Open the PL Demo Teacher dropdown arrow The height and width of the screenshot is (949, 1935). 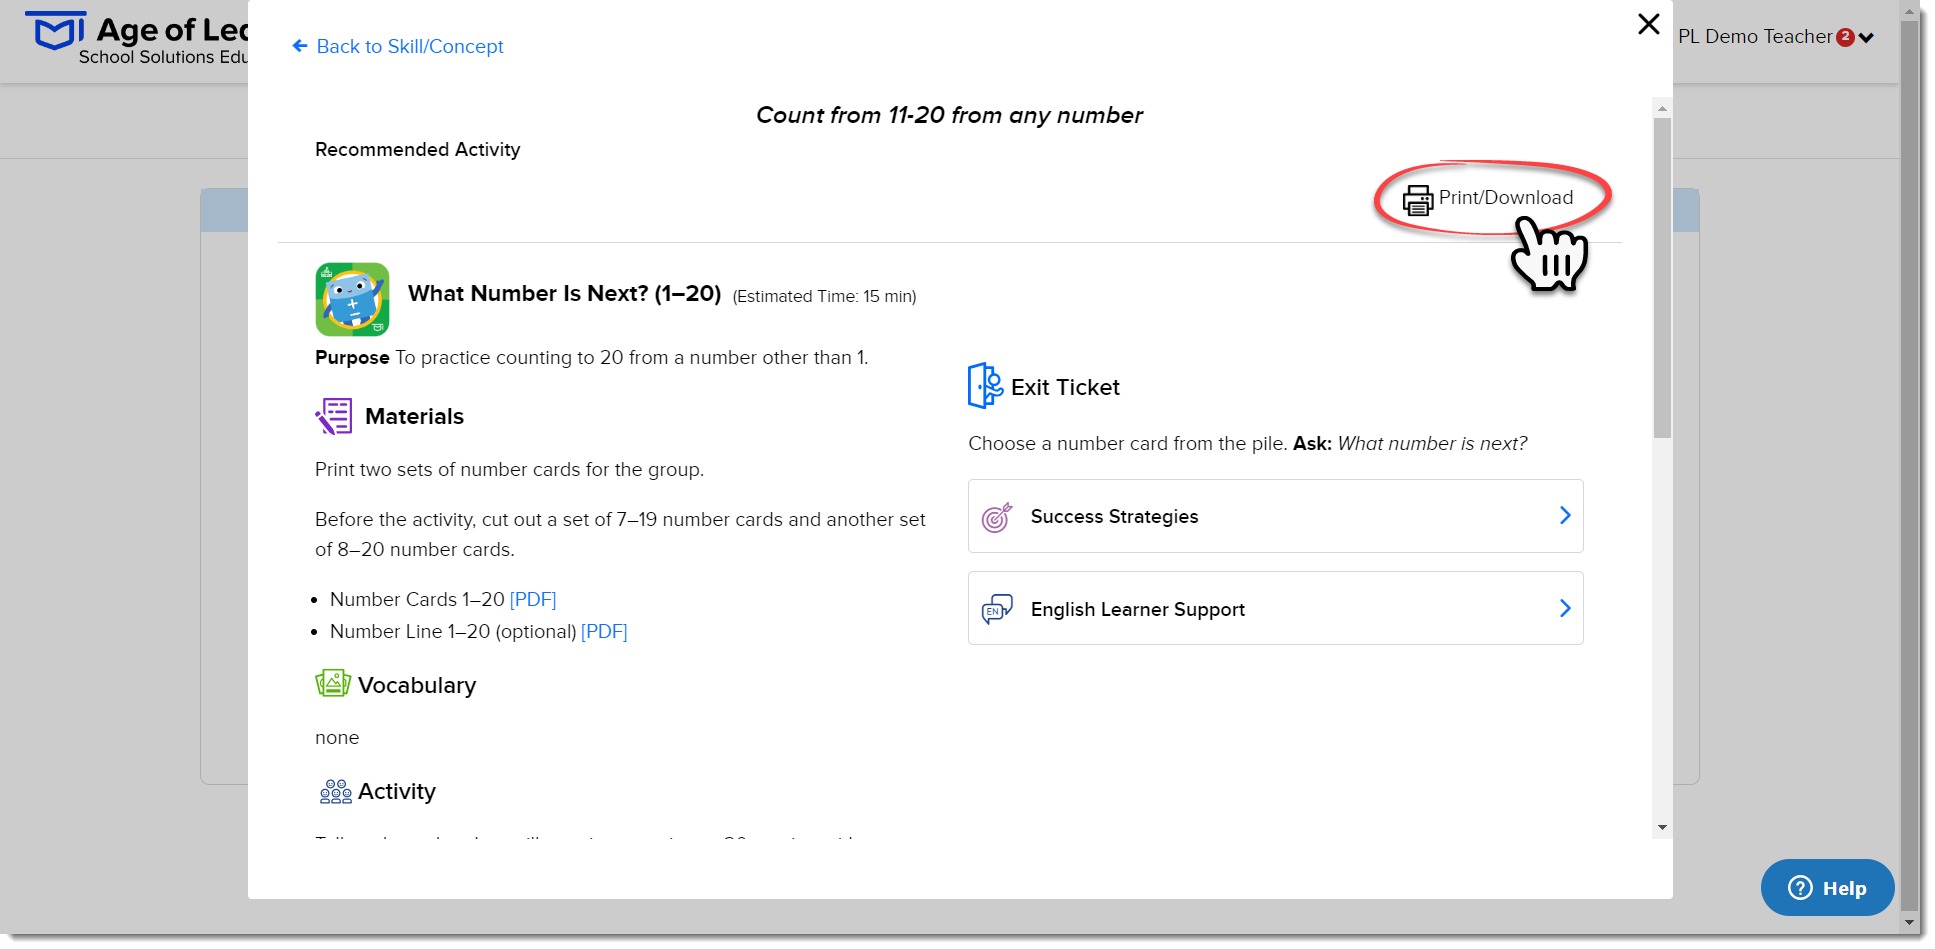pyautogui.click(x=1866, y=38)
